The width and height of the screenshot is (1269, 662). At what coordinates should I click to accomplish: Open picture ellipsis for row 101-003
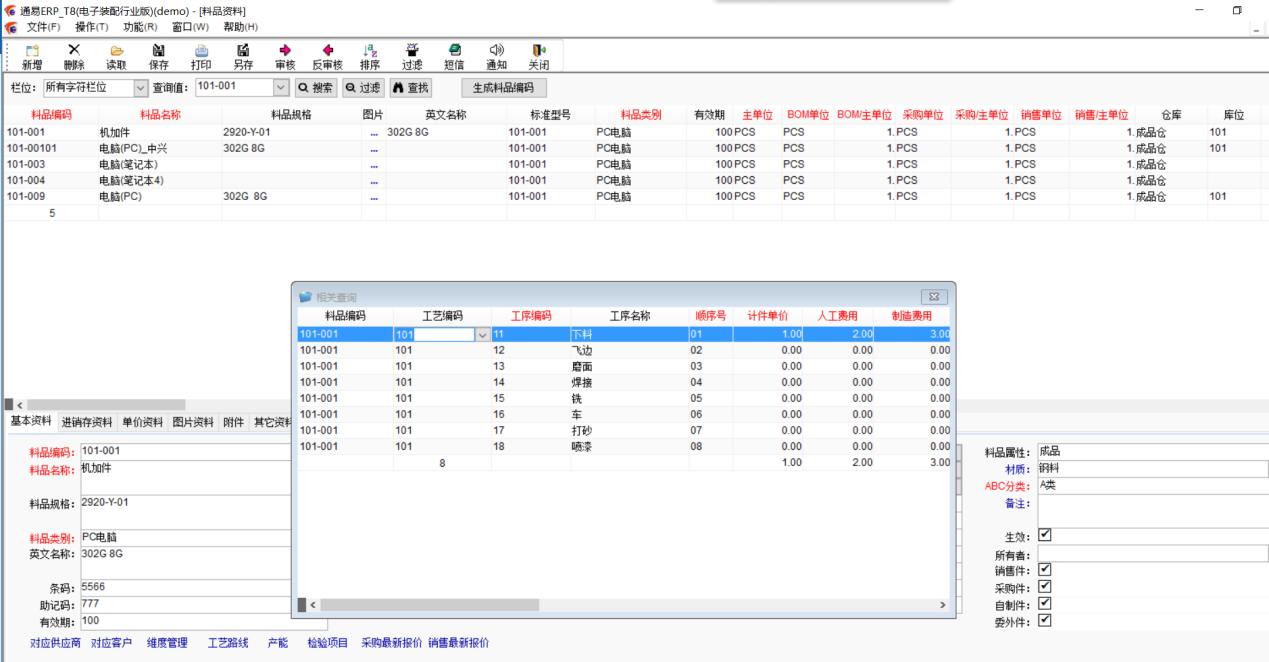(x=374, y=164)
